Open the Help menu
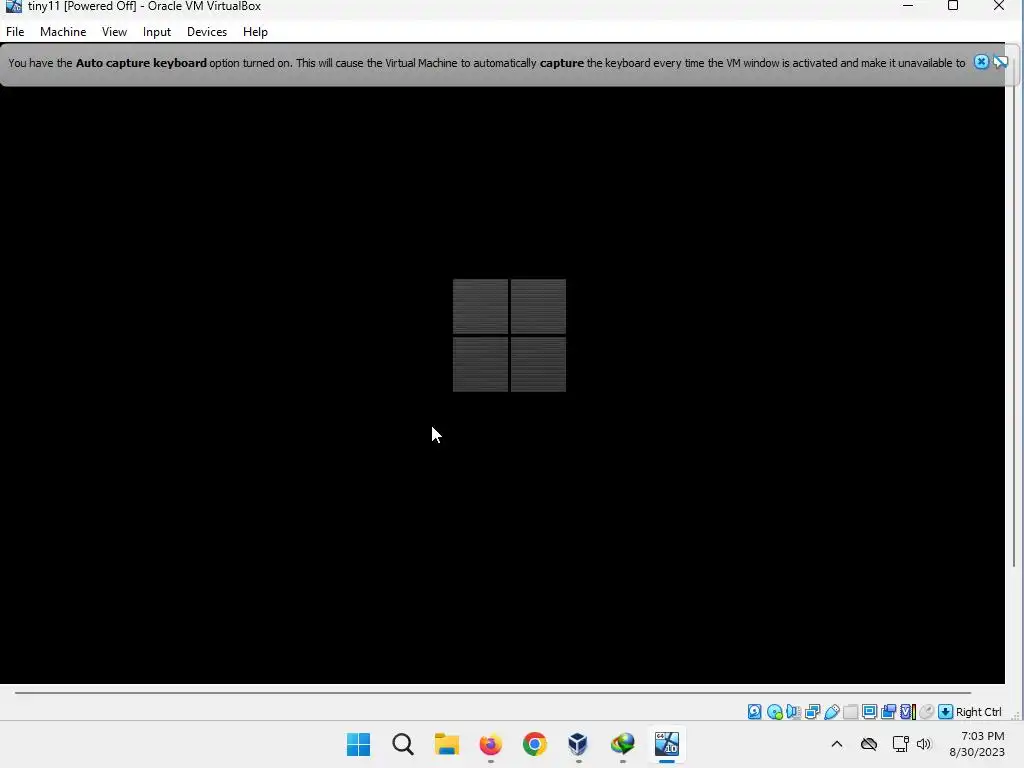This screenshot has height=768, width=1024. [255, 32]
